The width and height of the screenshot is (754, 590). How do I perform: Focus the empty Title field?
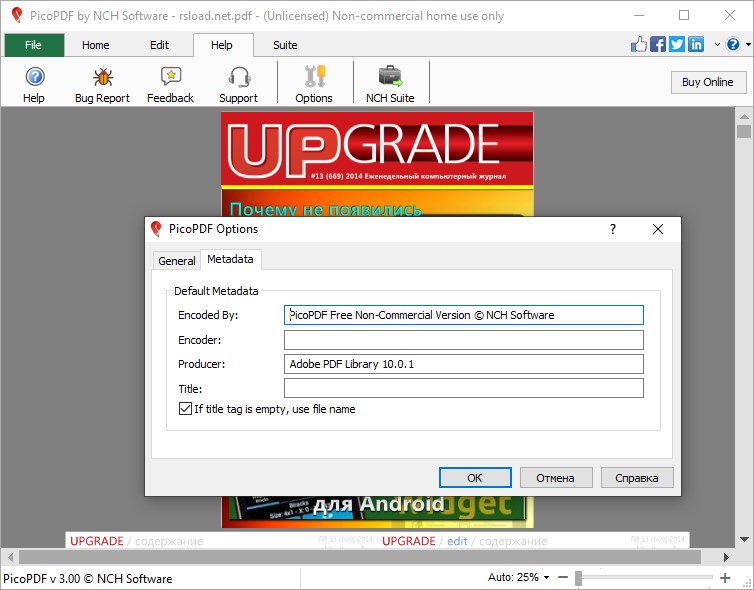pyautogui.click(x=464, y=388)
